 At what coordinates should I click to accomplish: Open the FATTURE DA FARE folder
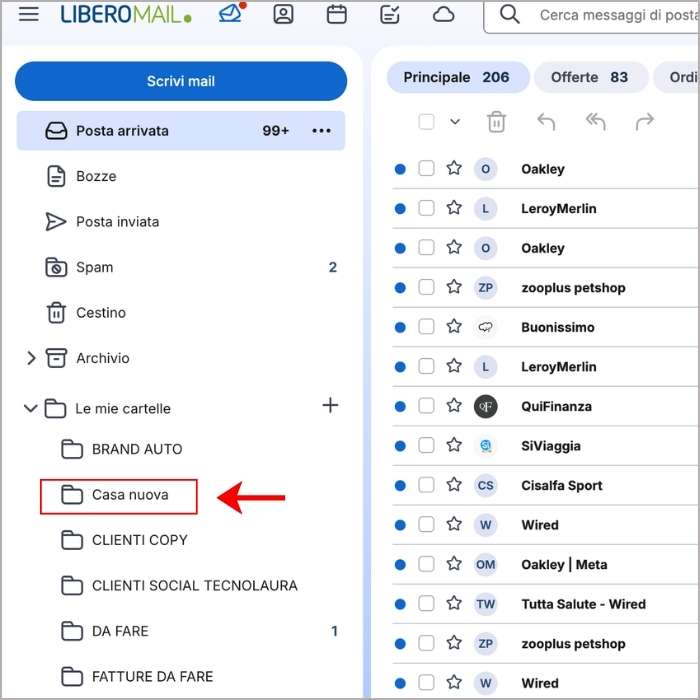coord(181,677)
